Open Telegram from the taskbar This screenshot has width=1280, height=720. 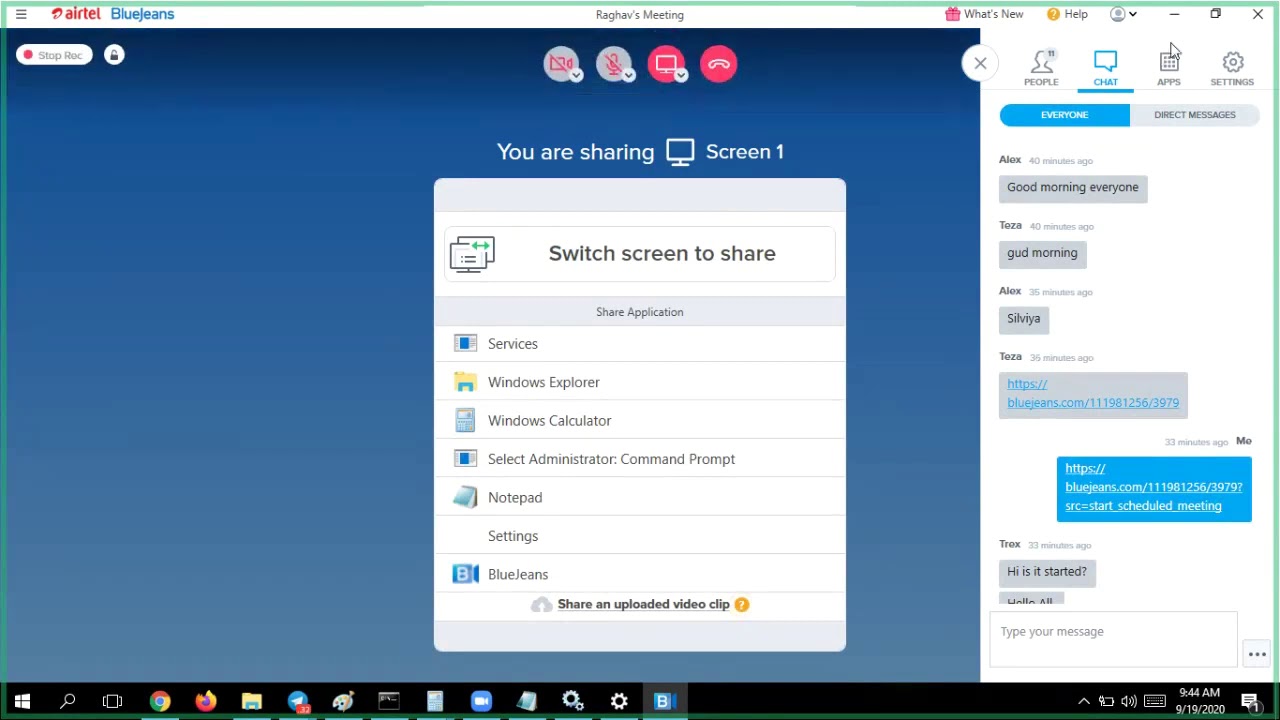pyautogui.click(x=298, y=701)
